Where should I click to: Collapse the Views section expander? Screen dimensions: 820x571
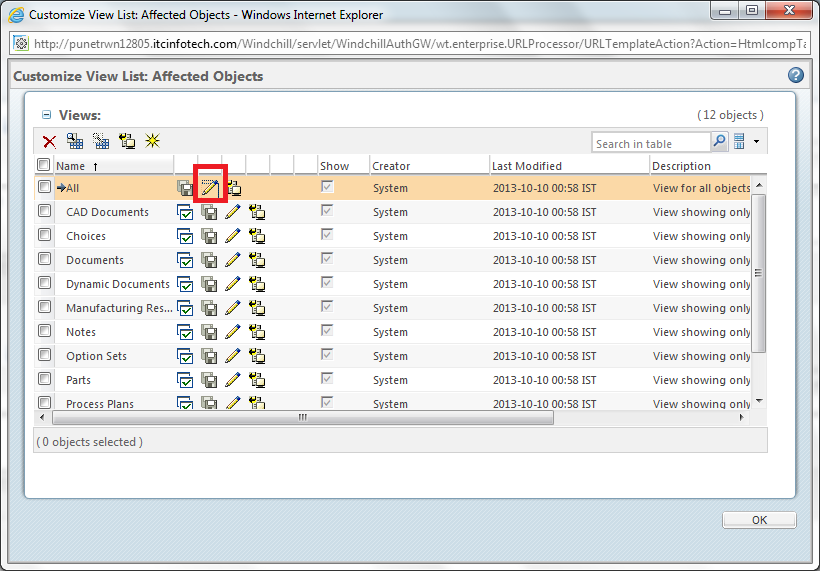pyautogui.click(x=47, y=115)
